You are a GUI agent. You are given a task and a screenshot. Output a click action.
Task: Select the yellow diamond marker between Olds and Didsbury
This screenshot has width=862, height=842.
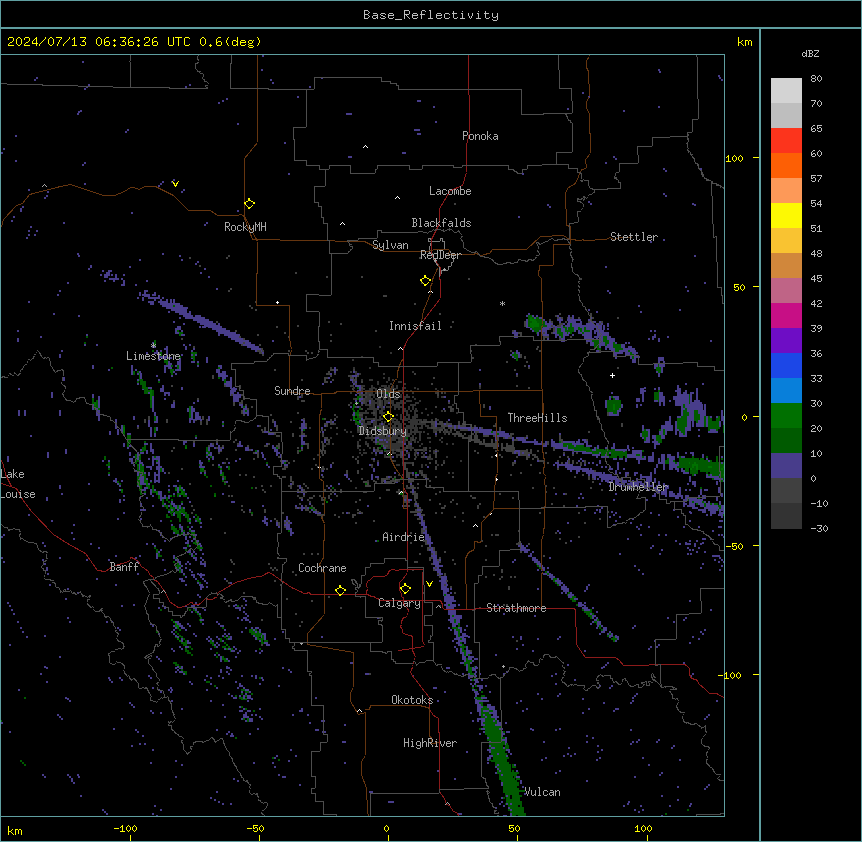pos(389,416)
